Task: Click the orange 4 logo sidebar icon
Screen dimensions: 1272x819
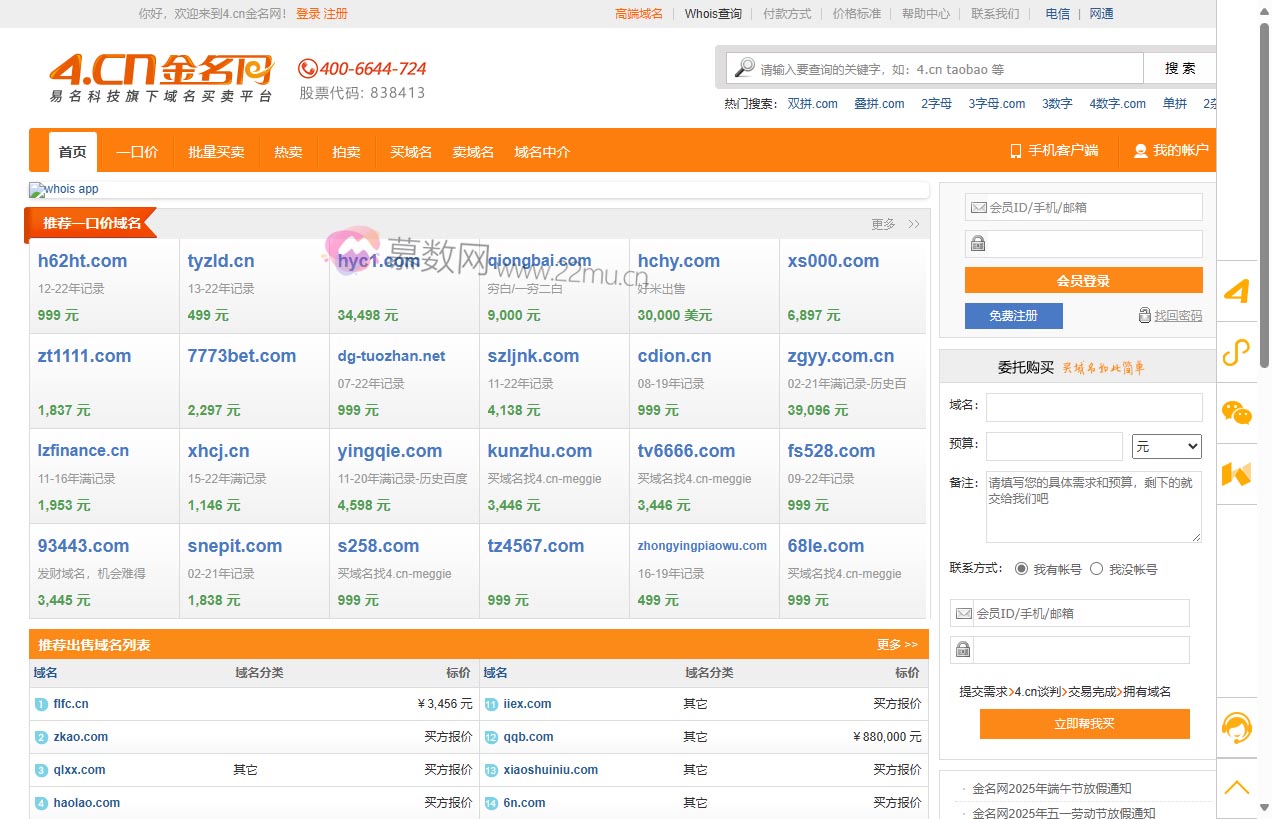Action: pos(1237,292)
